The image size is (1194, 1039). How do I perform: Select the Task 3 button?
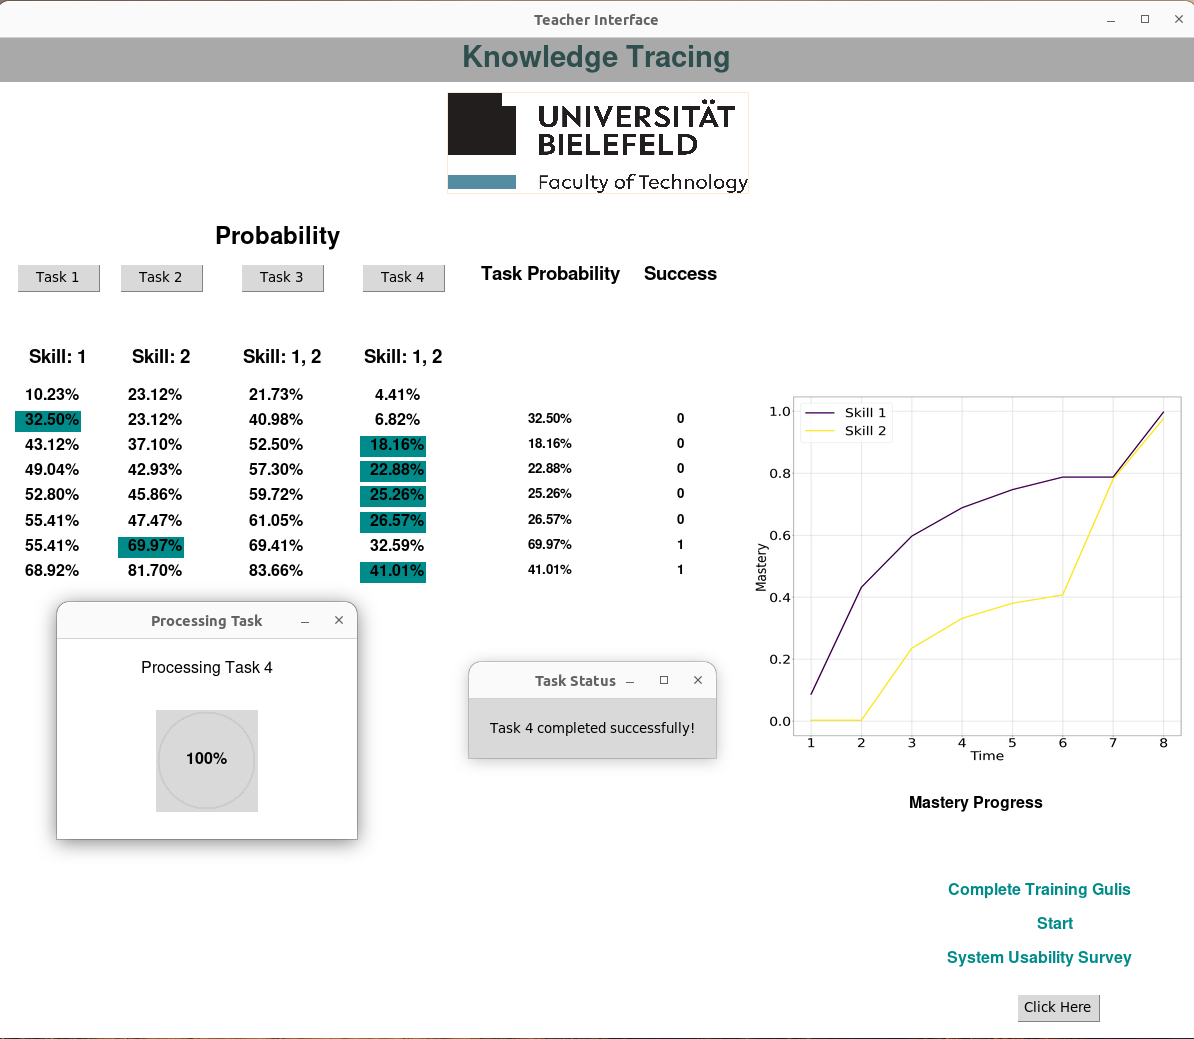tap(282, 277)
